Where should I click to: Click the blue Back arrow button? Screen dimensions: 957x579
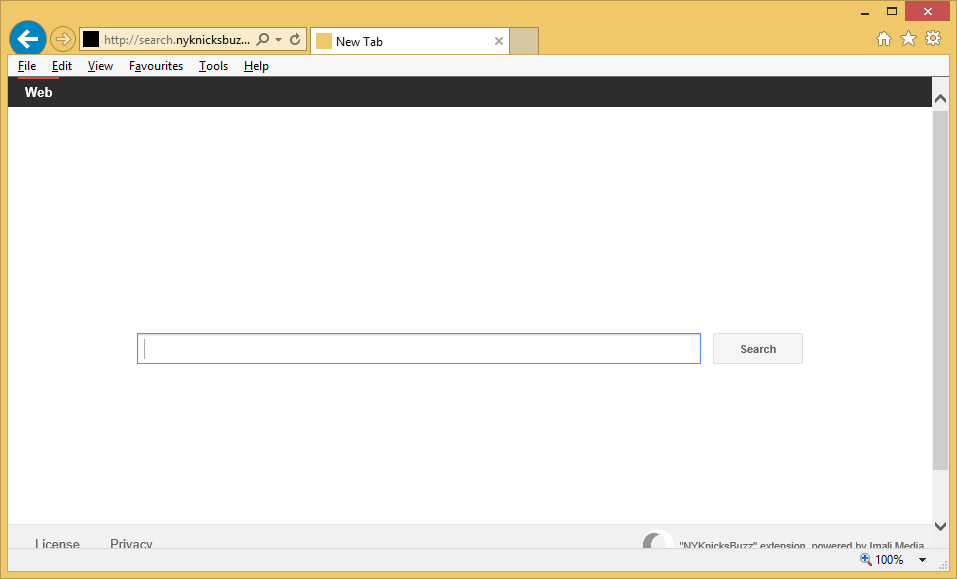(x=28, y=39)
